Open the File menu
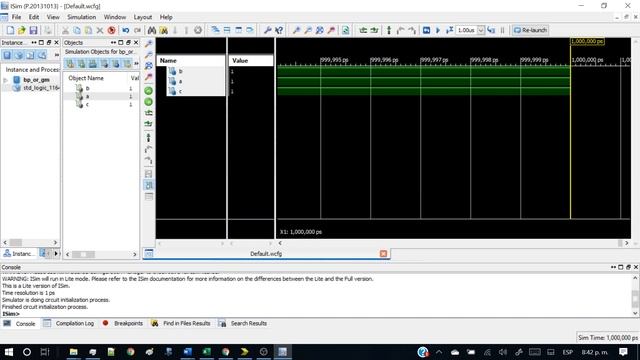 (x=16, y=17)
